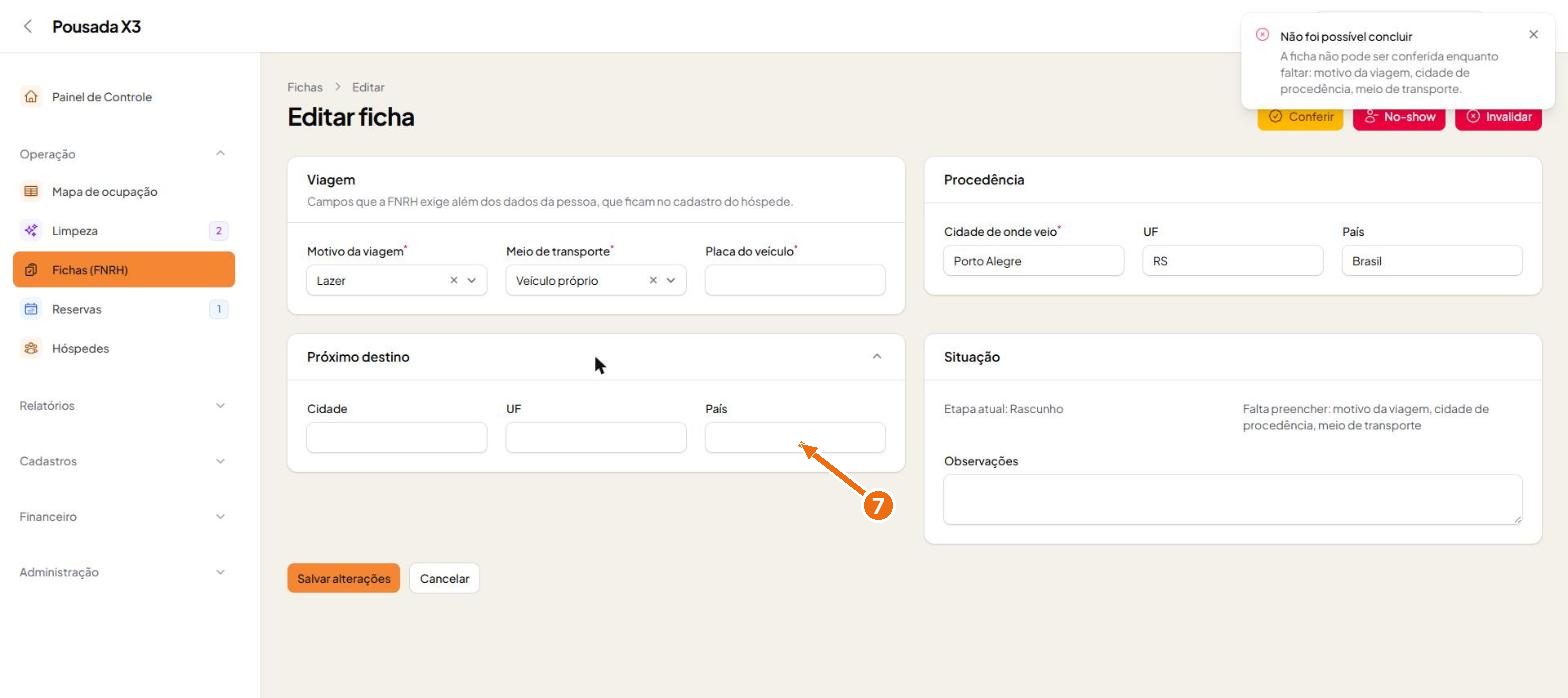Expand the Administração sidebar group
Image resolution: width=1568 pixels, height=698 pixels.
[220, 572]
